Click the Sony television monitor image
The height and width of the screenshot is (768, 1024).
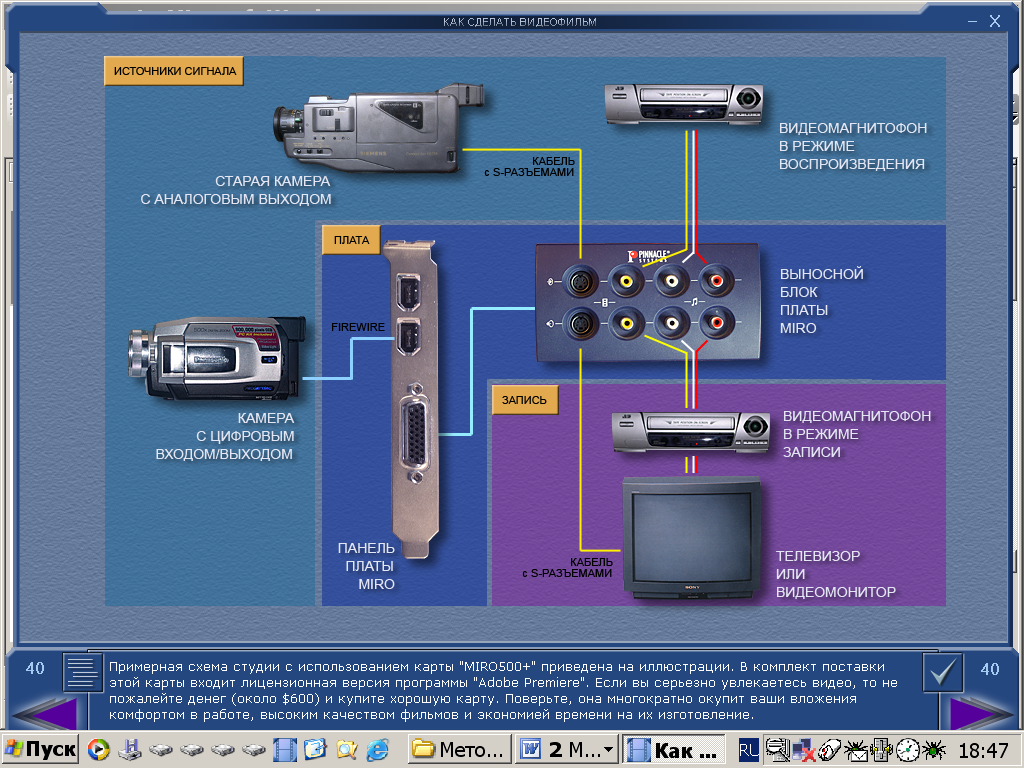tap(692, 538)
